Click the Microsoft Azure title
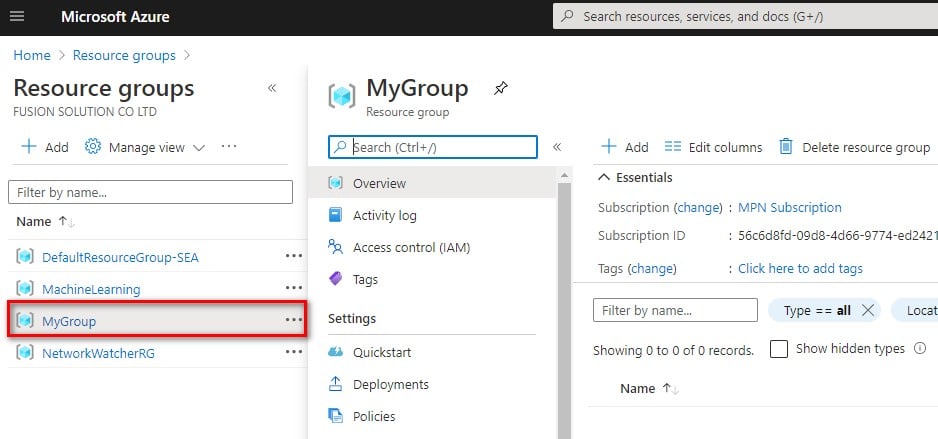The height and width of the screenshot is (439, 938). point(115,16)
